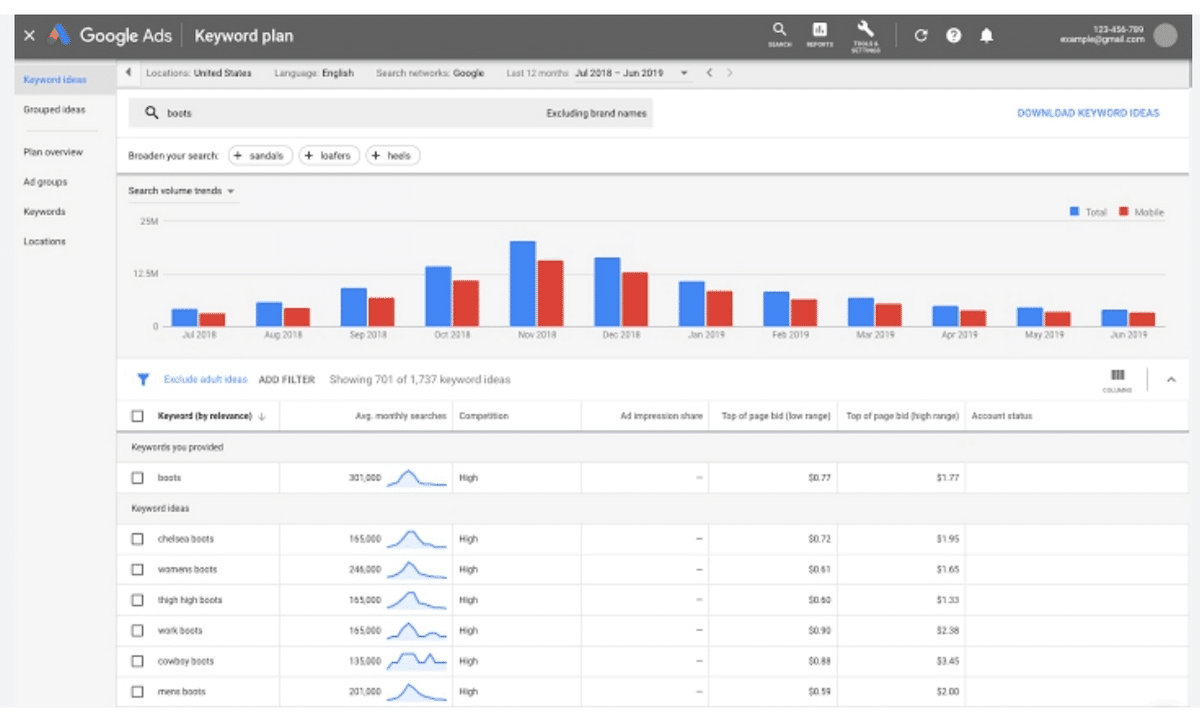Open Tools & Settings wrench icon
Viewport: 1200px width, 721px height.
[x=866, y=33]
